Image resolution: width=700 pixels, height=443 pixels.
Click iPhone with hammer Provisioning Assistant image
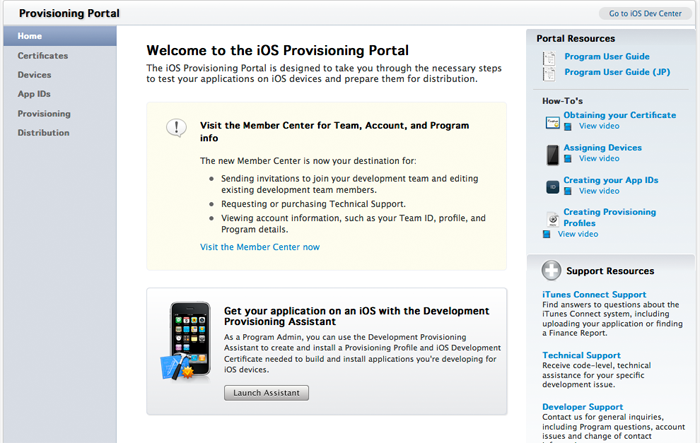pyautogui.click(x=185, y=342)
